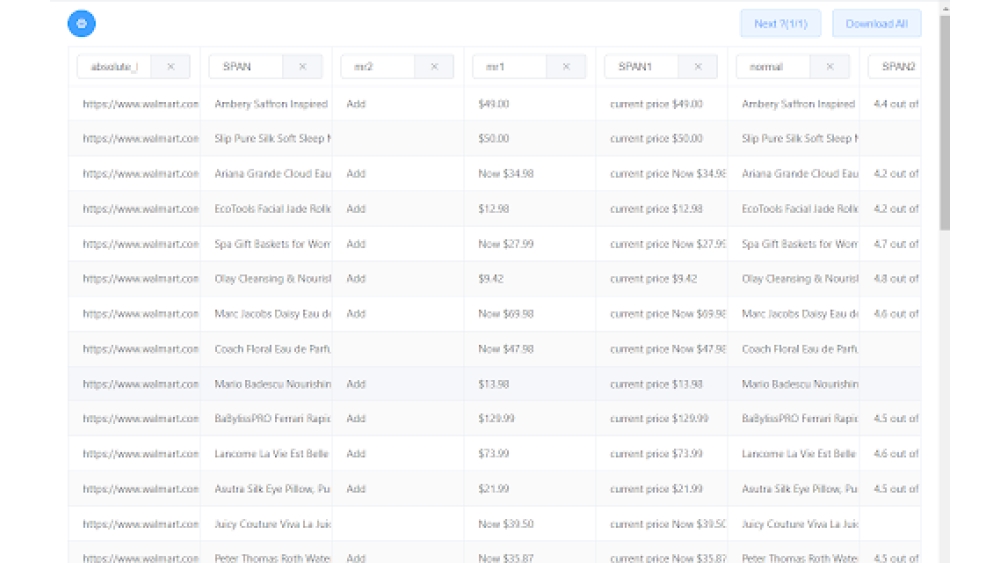Click the vertical scrollbar thumb
Viewport: 1000px width, 563px height.
[x=945, y=121]
